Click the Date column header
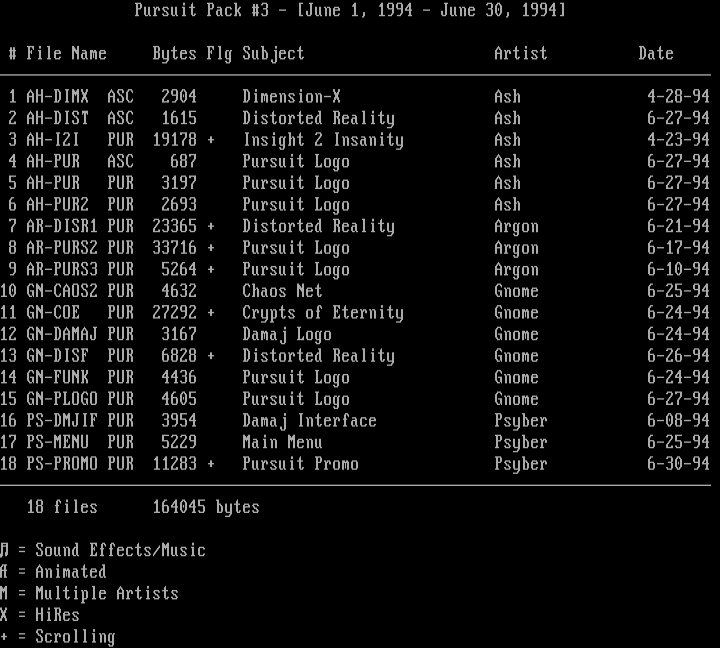Viewport: 720px width, 648px height. 656,53
